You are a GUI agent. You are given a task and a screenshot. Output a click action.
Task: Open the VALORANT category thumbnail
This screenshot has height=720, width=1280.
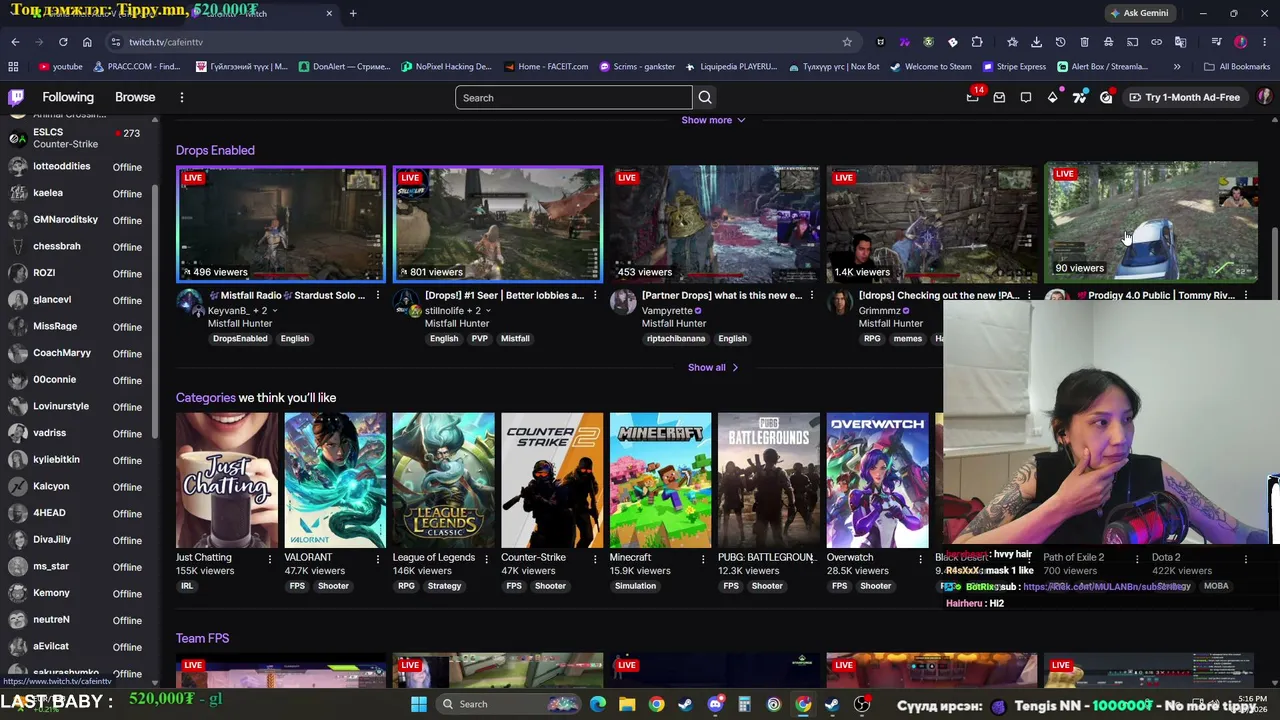coord(335,481)
